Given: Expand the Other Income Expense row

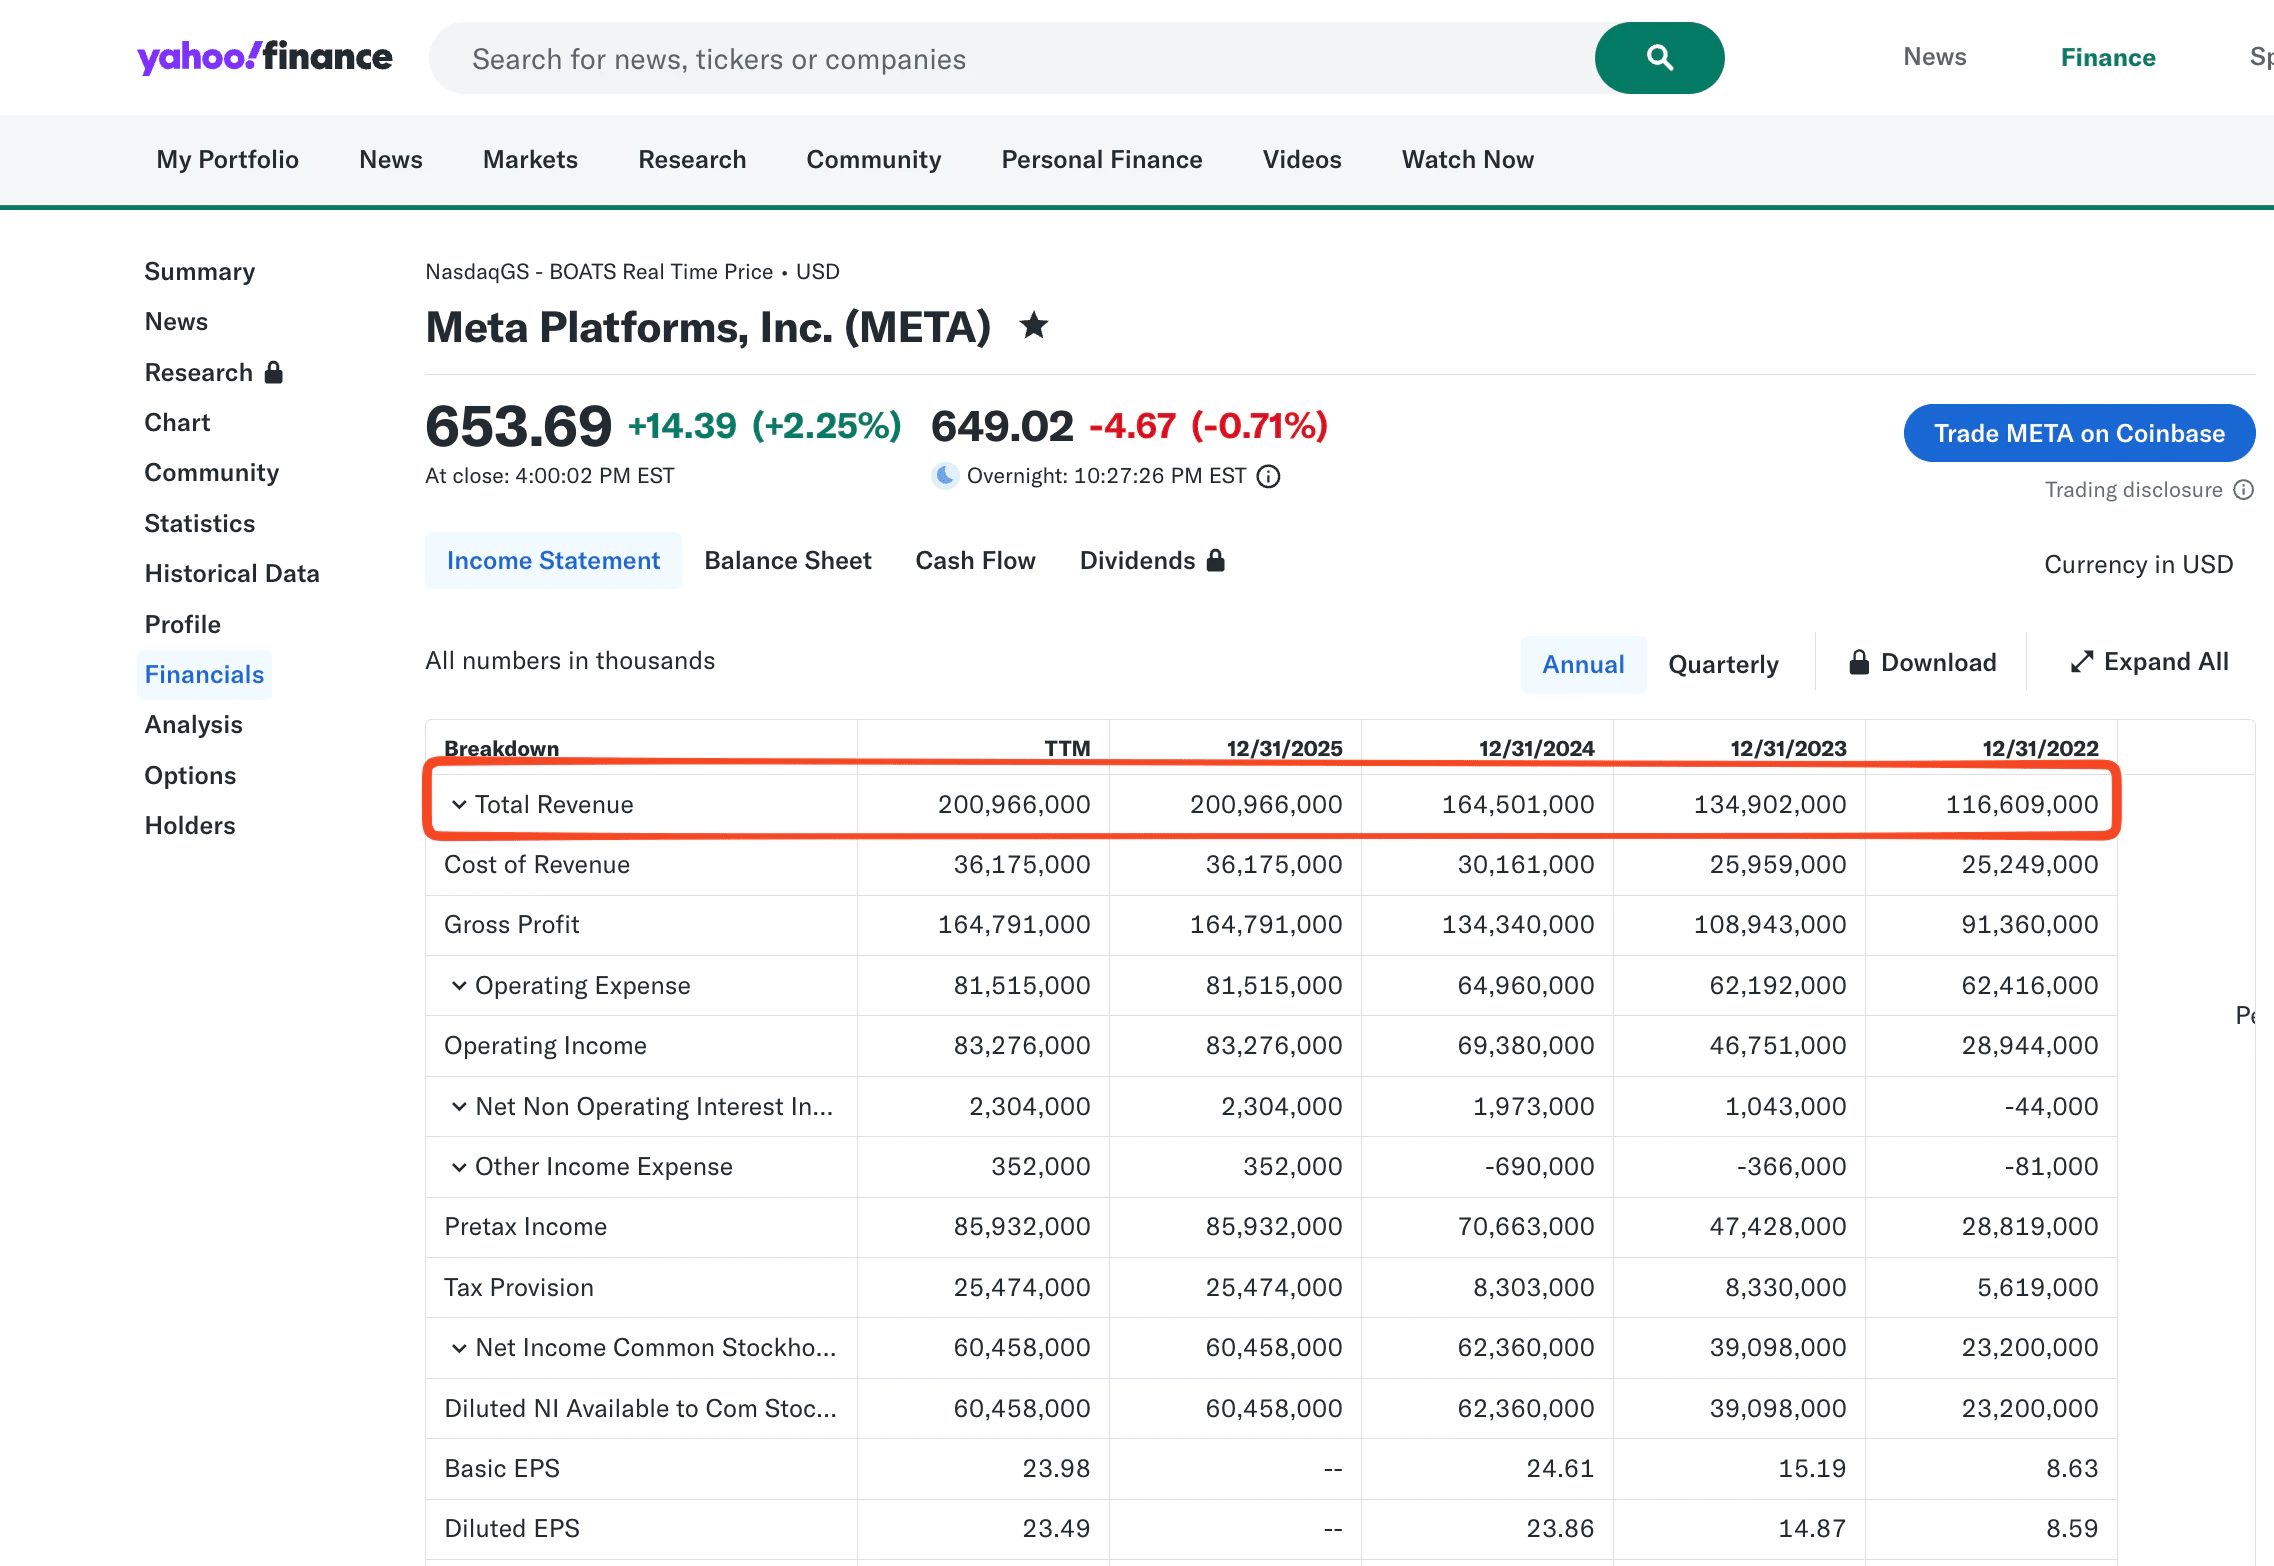Looking at the screenshot, I should tap(460, 1166).
